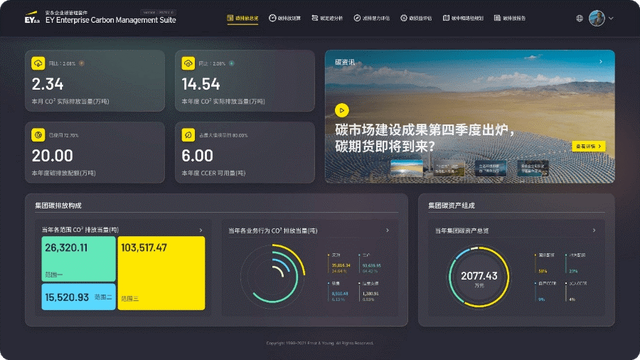Click the 27% carbon asset legend entry
The width and height of the screenshot is (640, 360).
[x=576, y=263]
